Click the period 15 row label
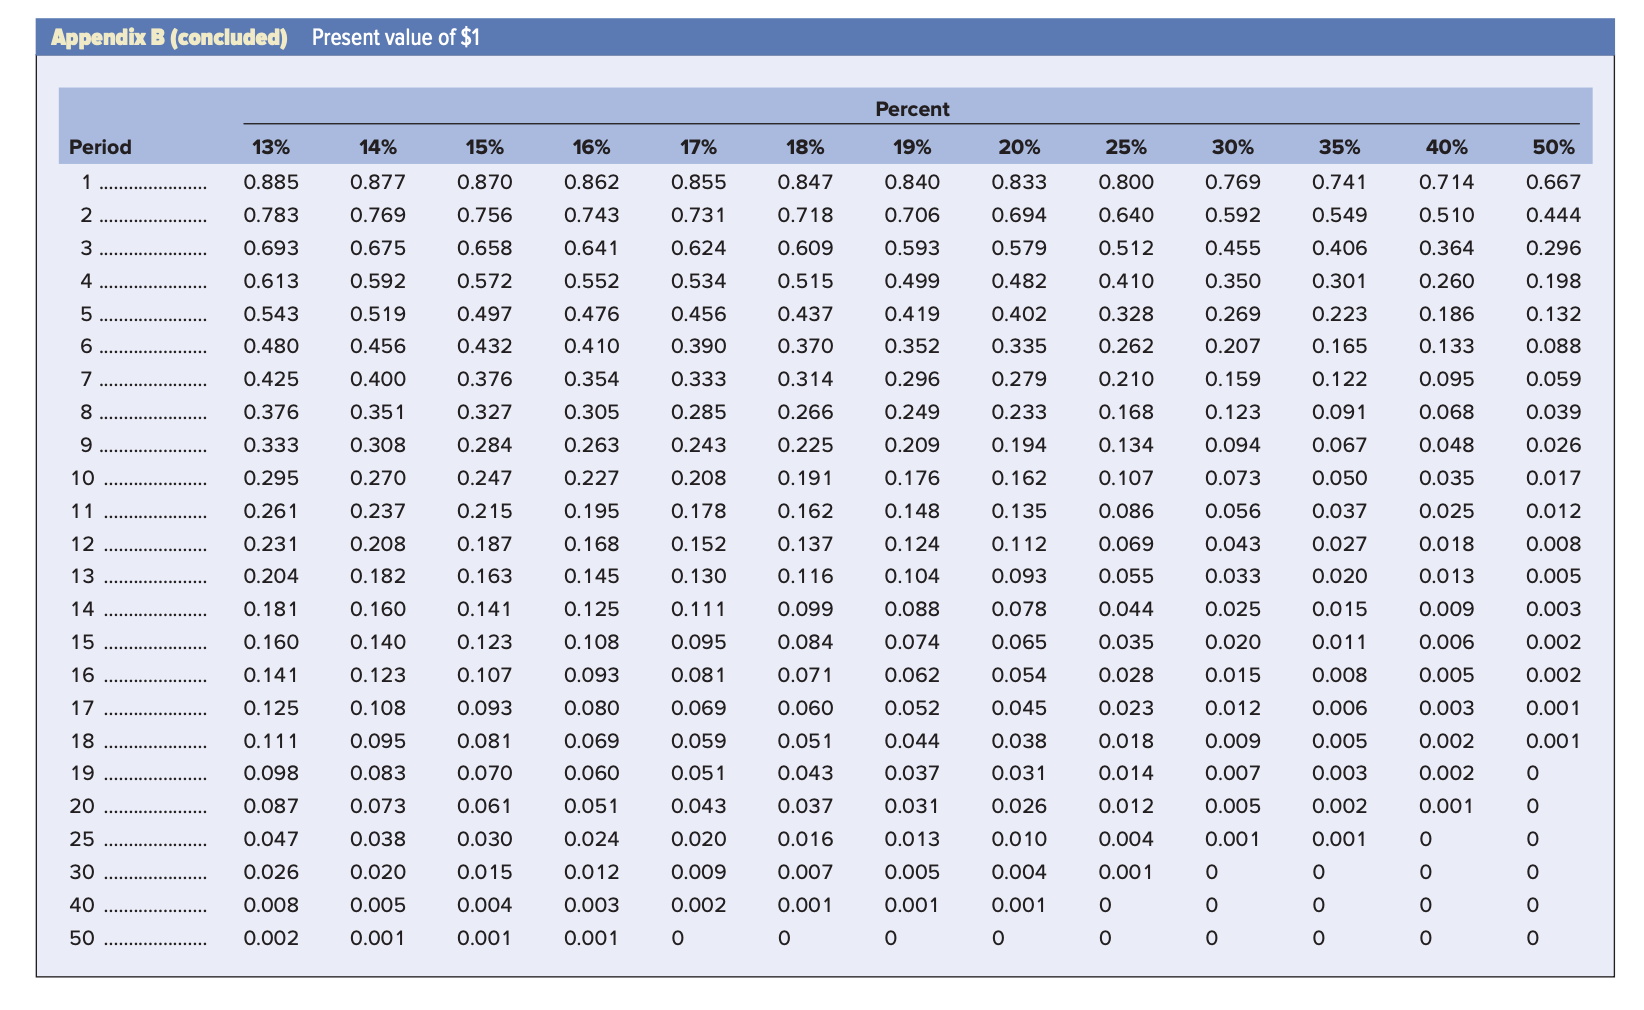 click(x=82, y=642)
